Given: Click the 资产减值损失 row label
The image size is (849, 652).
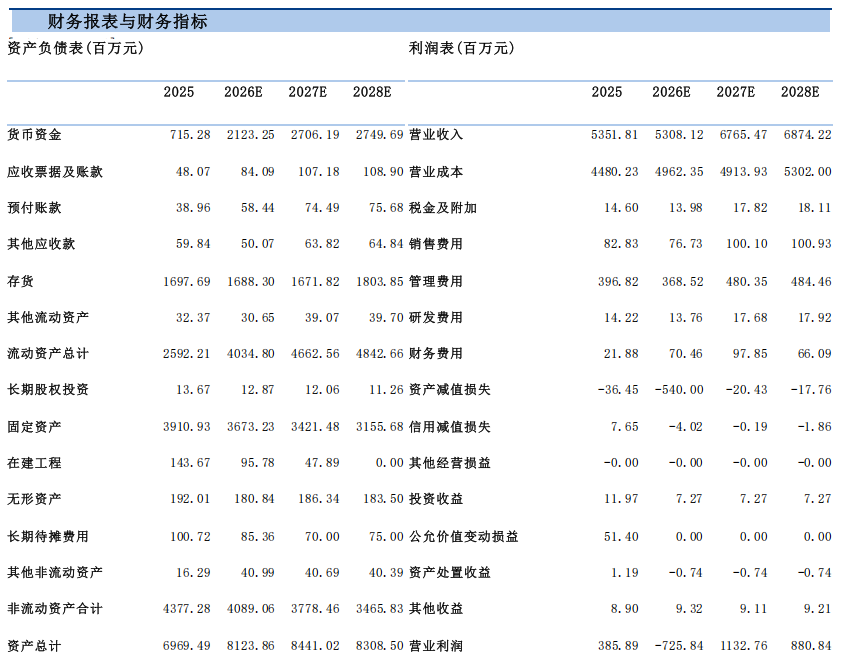Looking at the screenshot, I should (449, 389).
